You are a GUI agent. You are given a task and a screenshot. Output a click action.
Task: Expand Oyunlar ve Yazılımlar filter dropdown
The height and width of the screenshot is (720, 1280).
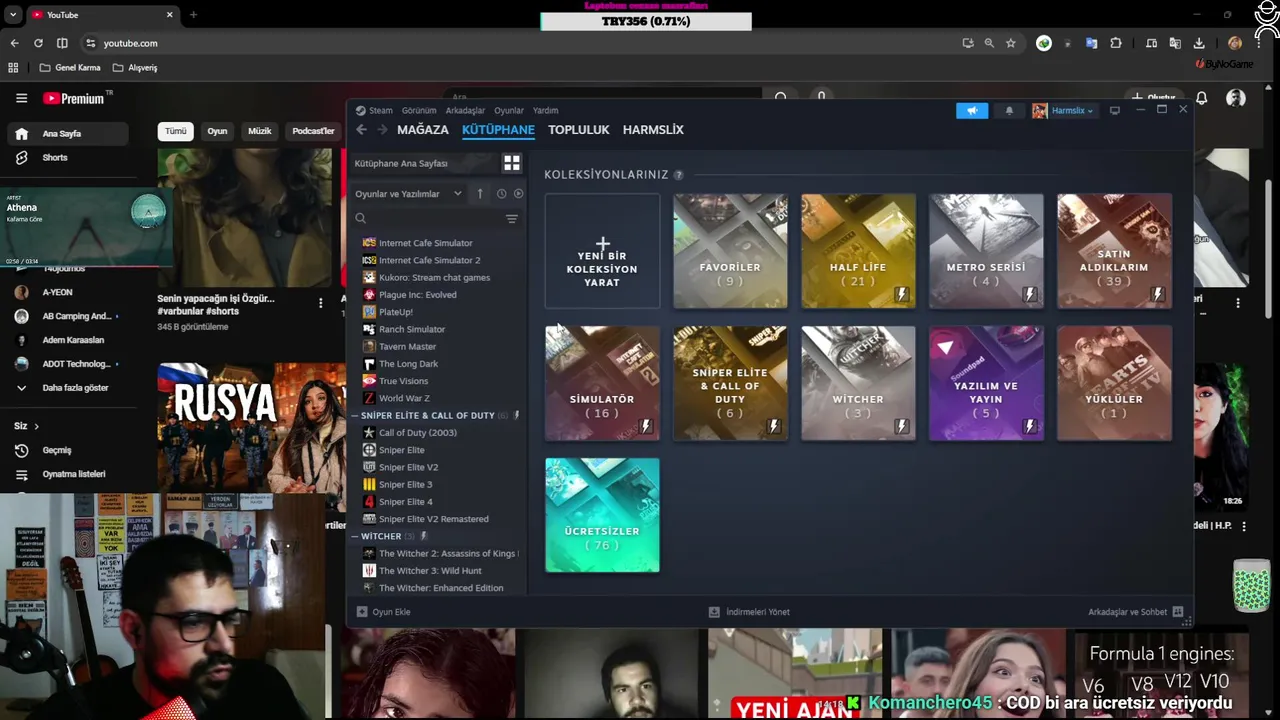(x=408, y=194)
